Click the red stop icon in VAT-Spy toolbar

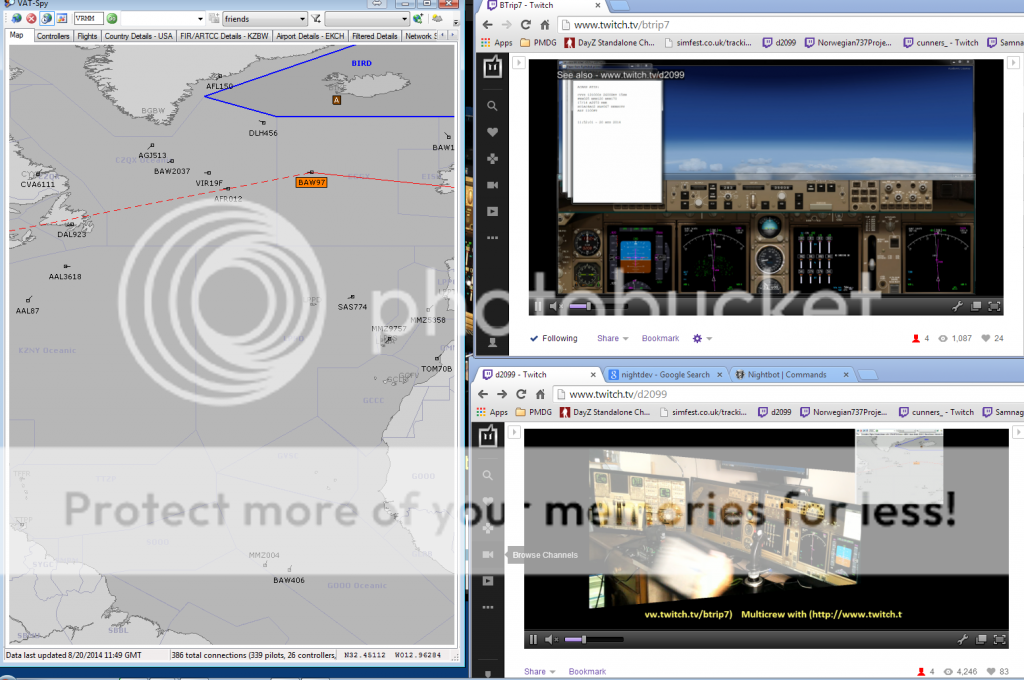click(31, 18)
